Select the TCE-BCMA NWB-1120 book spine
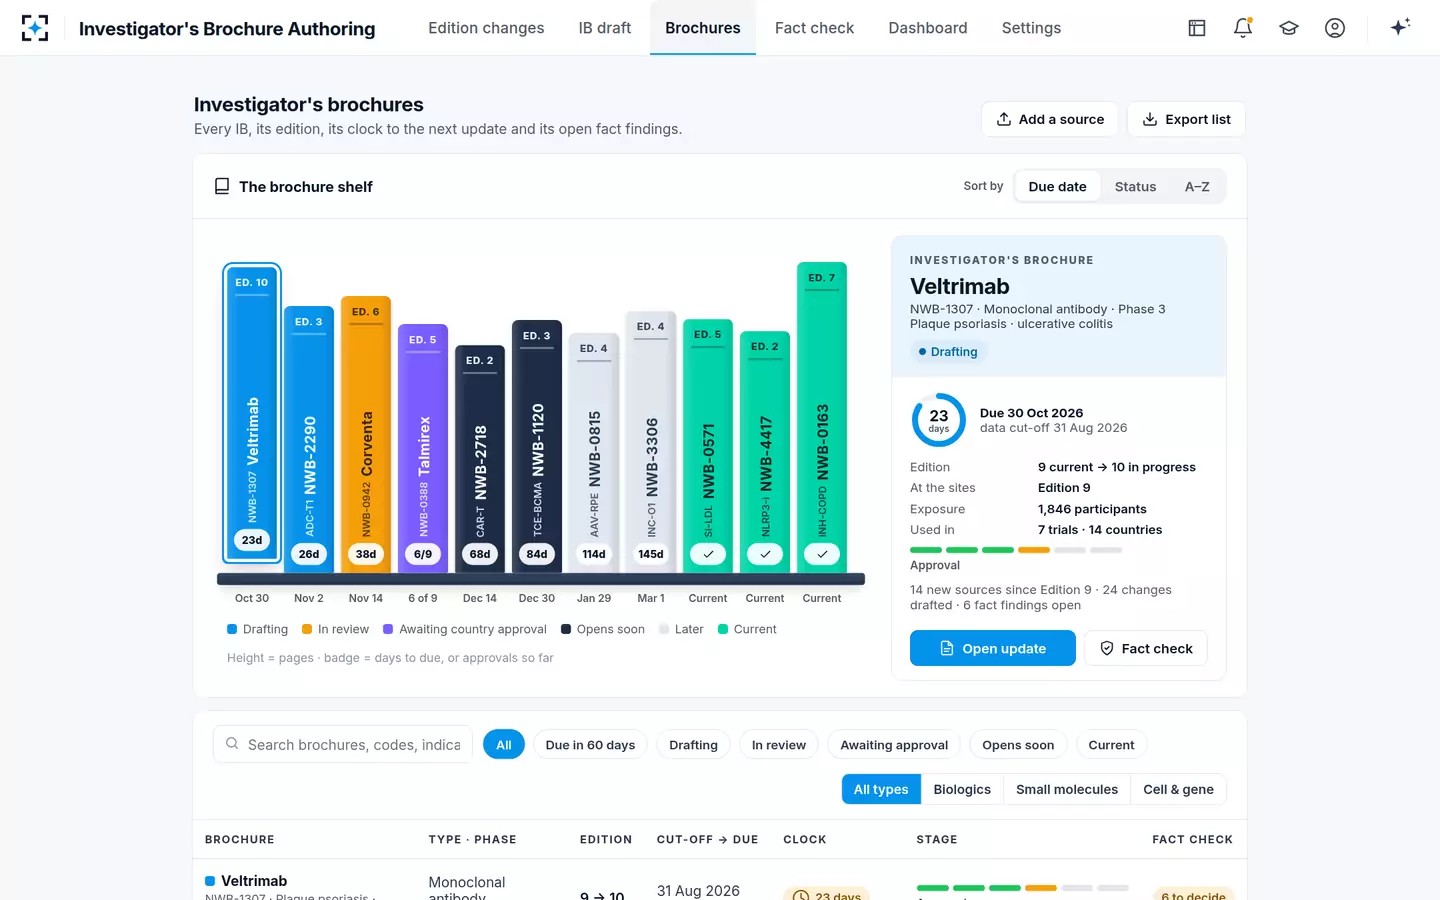 click(537, 446)
